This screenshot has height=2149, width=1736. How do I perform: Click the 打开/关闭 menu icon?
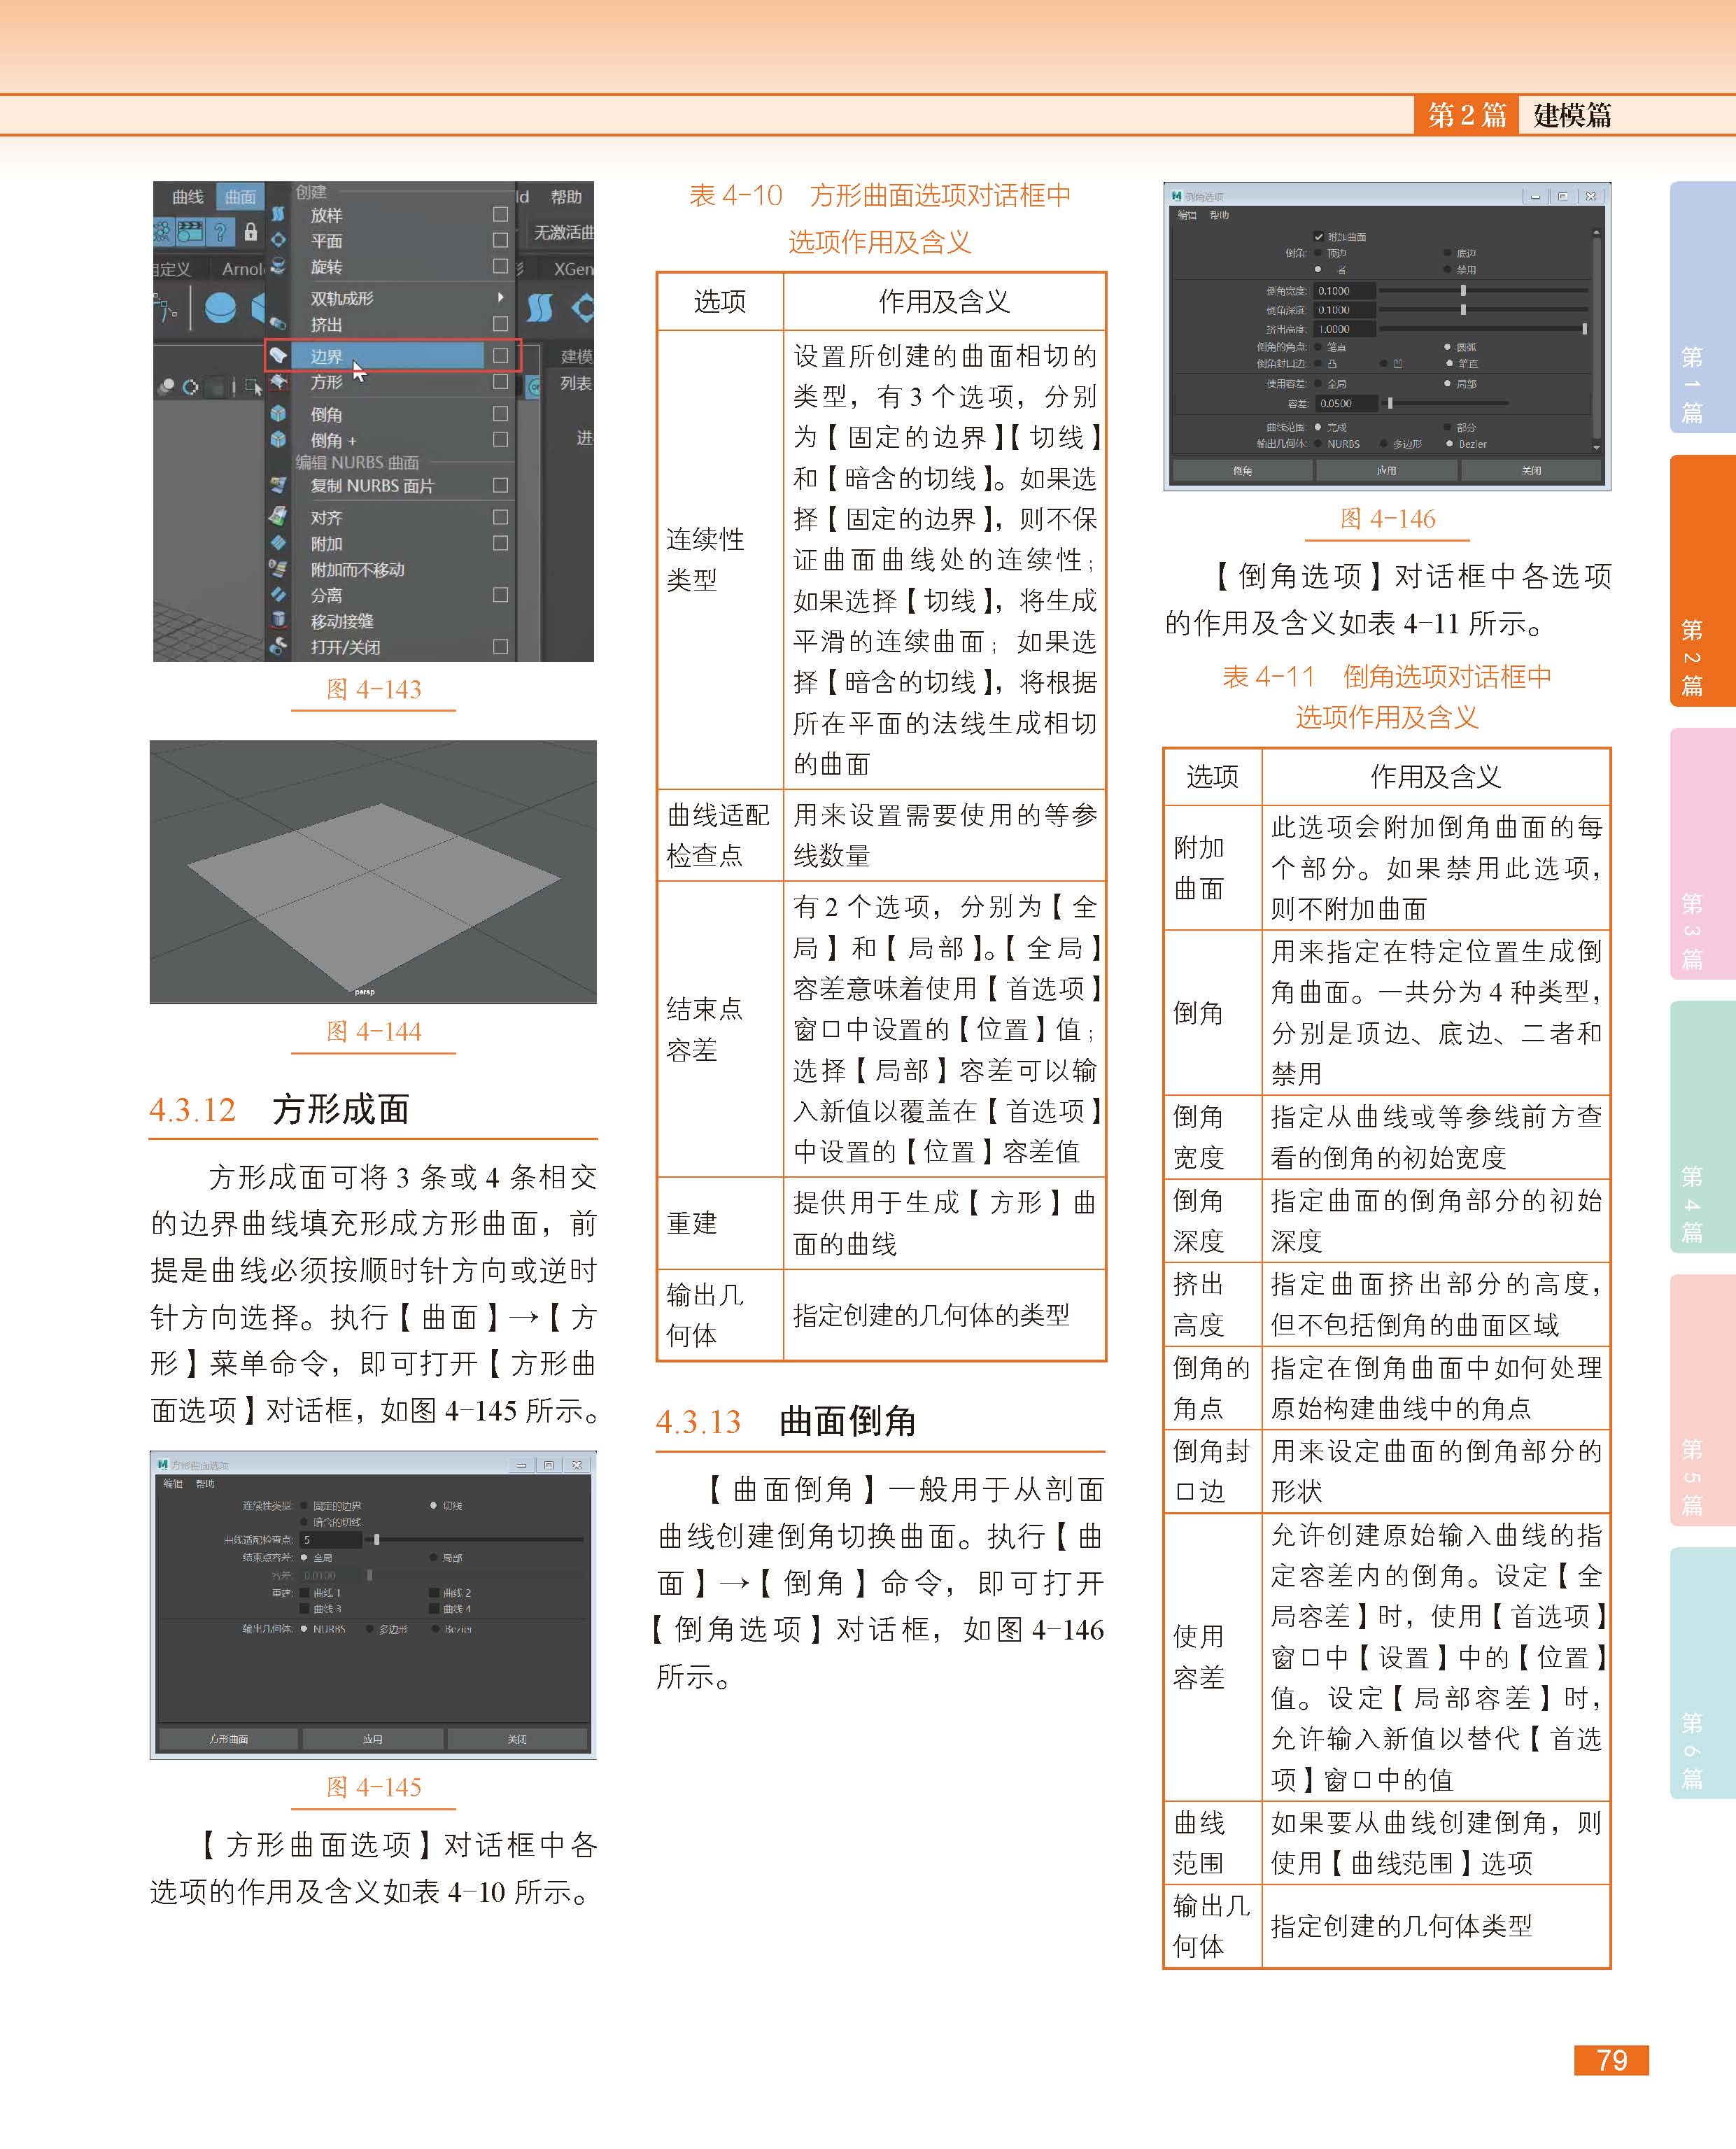[278, 646]
